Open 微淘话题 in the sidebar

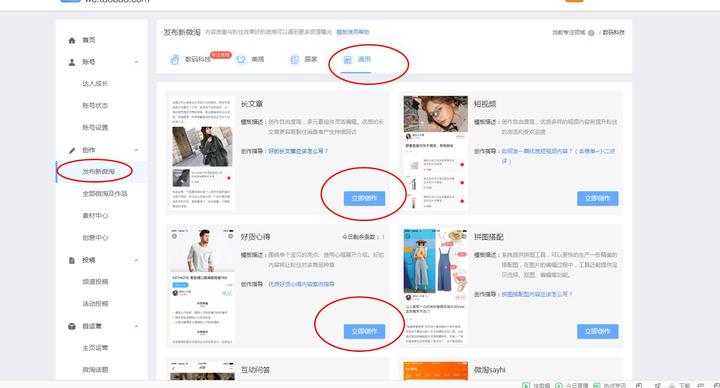point(95,370)
